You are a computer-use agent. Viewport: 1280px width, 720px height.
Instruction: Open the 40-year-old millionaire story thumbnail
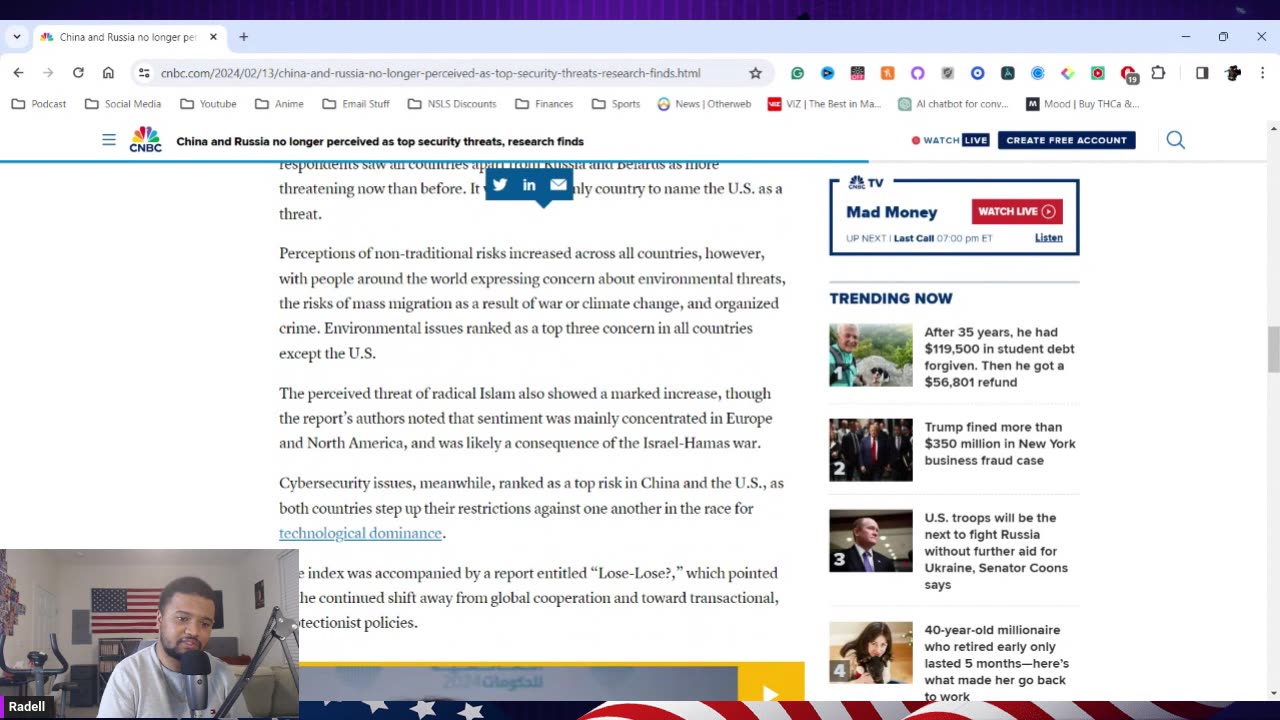click(871, 653)
